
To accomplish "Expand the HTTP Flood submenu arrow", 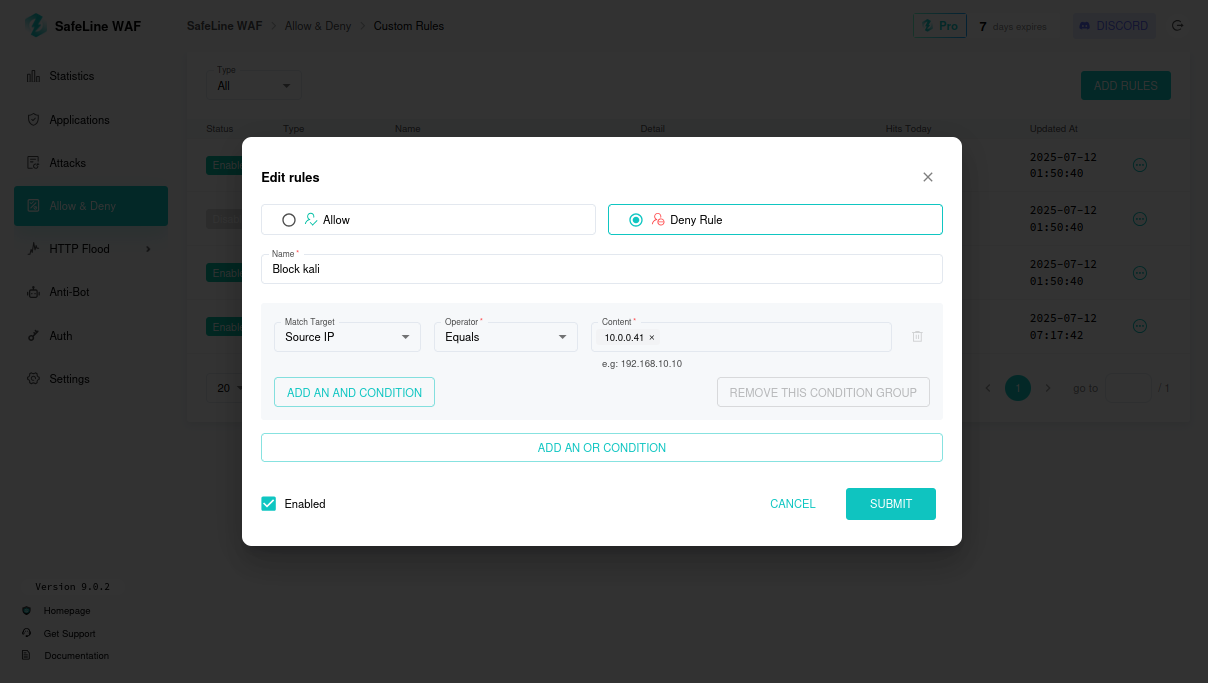I will coord(149,249).
